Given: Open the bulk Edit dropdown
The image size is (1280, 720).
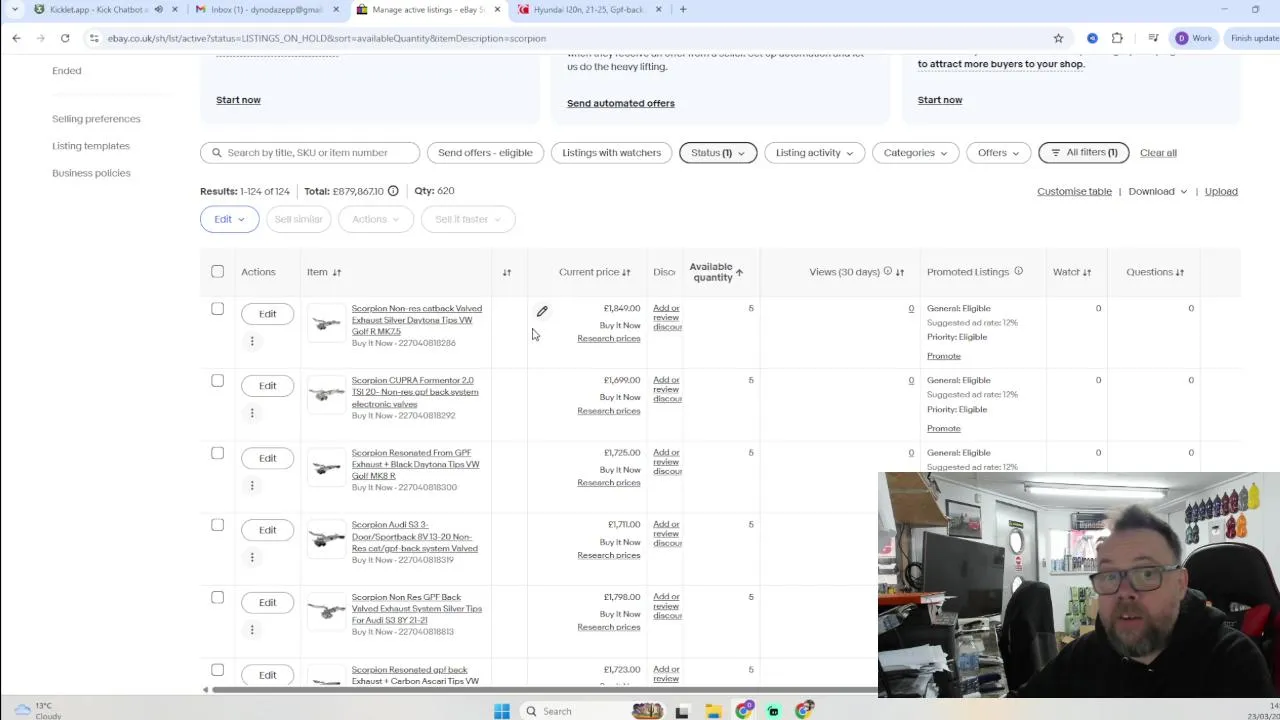Looking at the screenshot, I should click(x=229, y=219).
